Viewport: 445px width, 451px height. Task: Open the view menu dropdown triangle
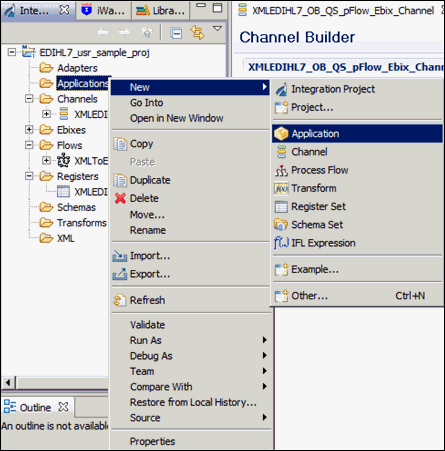point(217,29)
